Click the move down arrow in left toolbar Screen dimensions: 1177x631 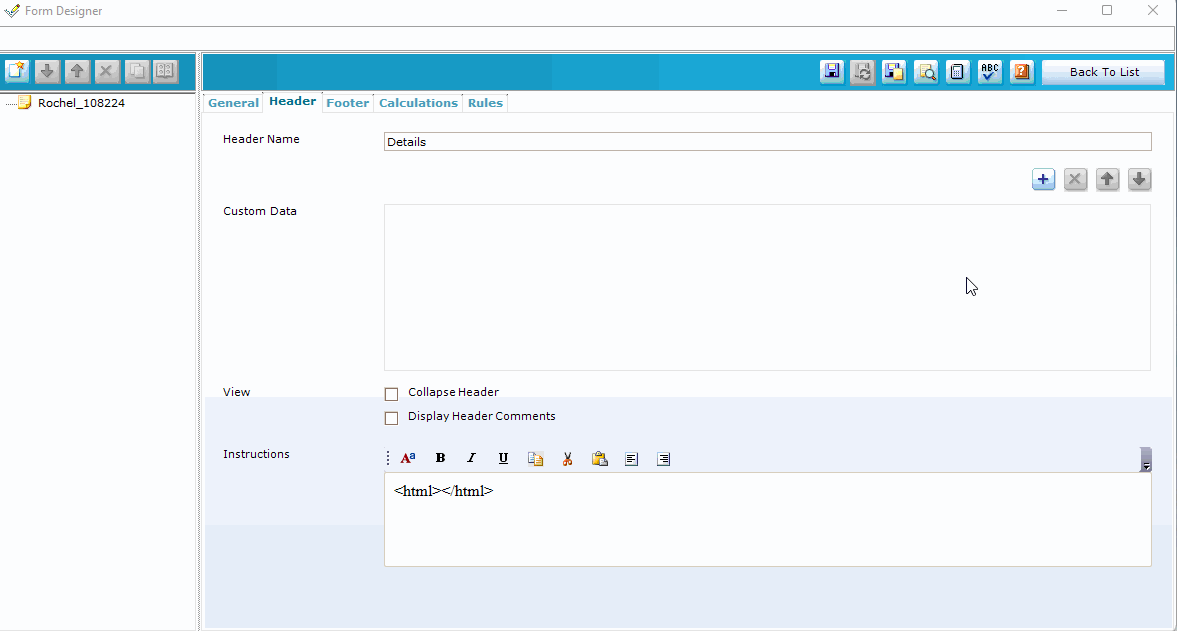[x=47, y=71]
